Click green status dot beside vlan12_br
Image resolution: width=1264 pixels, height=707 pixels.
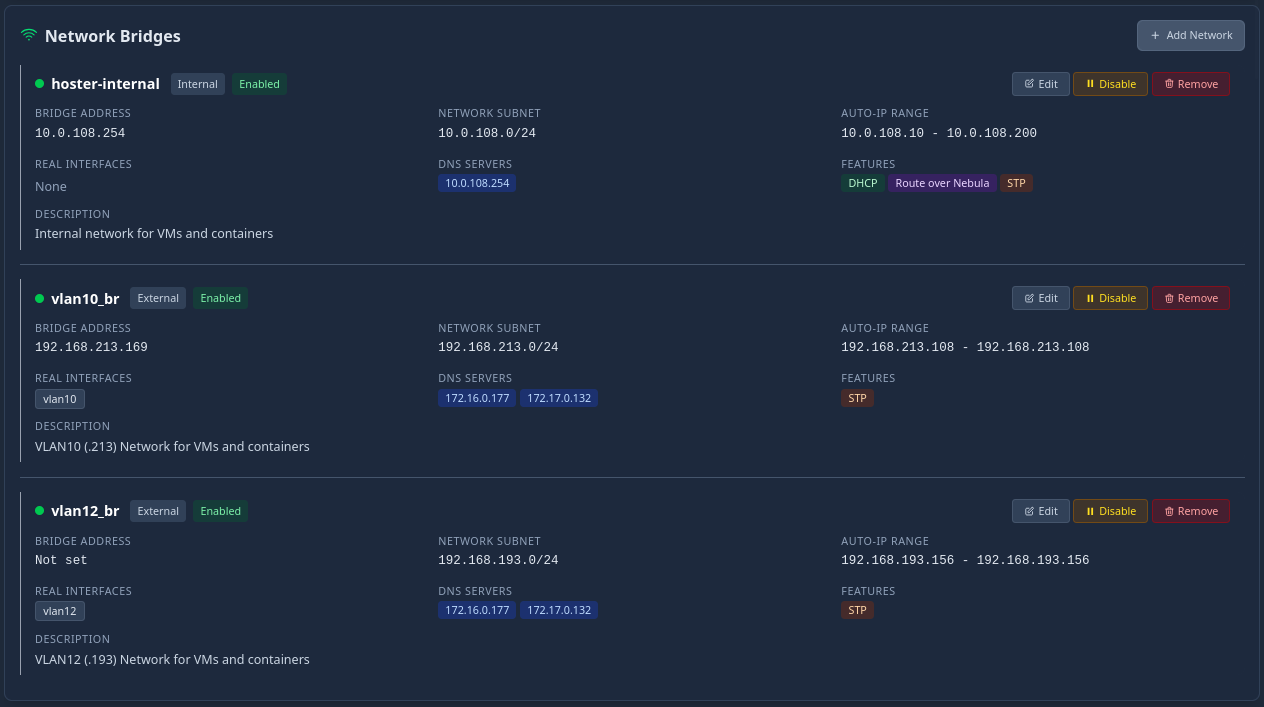(40, 511)
